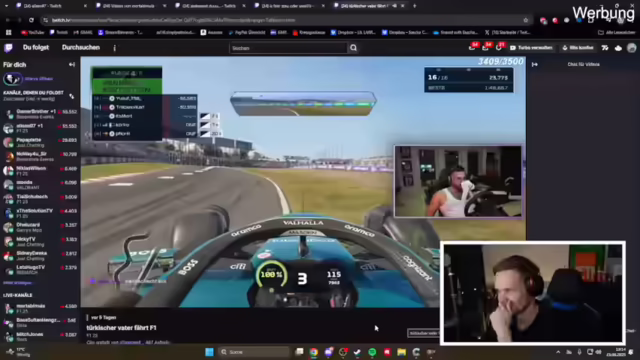Open the Whispers icon in the Twitch header
The height and width of the screenshot is (360, 640).
tap(498, 48)
